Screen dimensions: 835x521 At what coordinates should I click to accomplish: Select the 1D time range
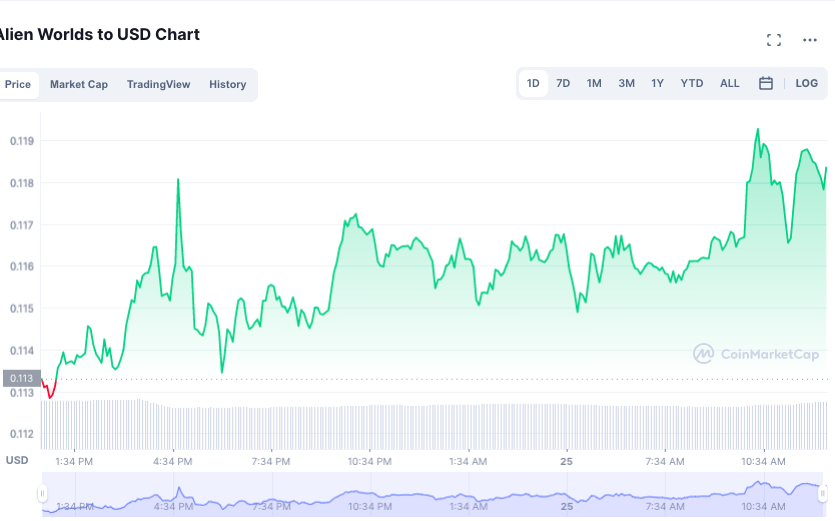click(x=533, y=83)
